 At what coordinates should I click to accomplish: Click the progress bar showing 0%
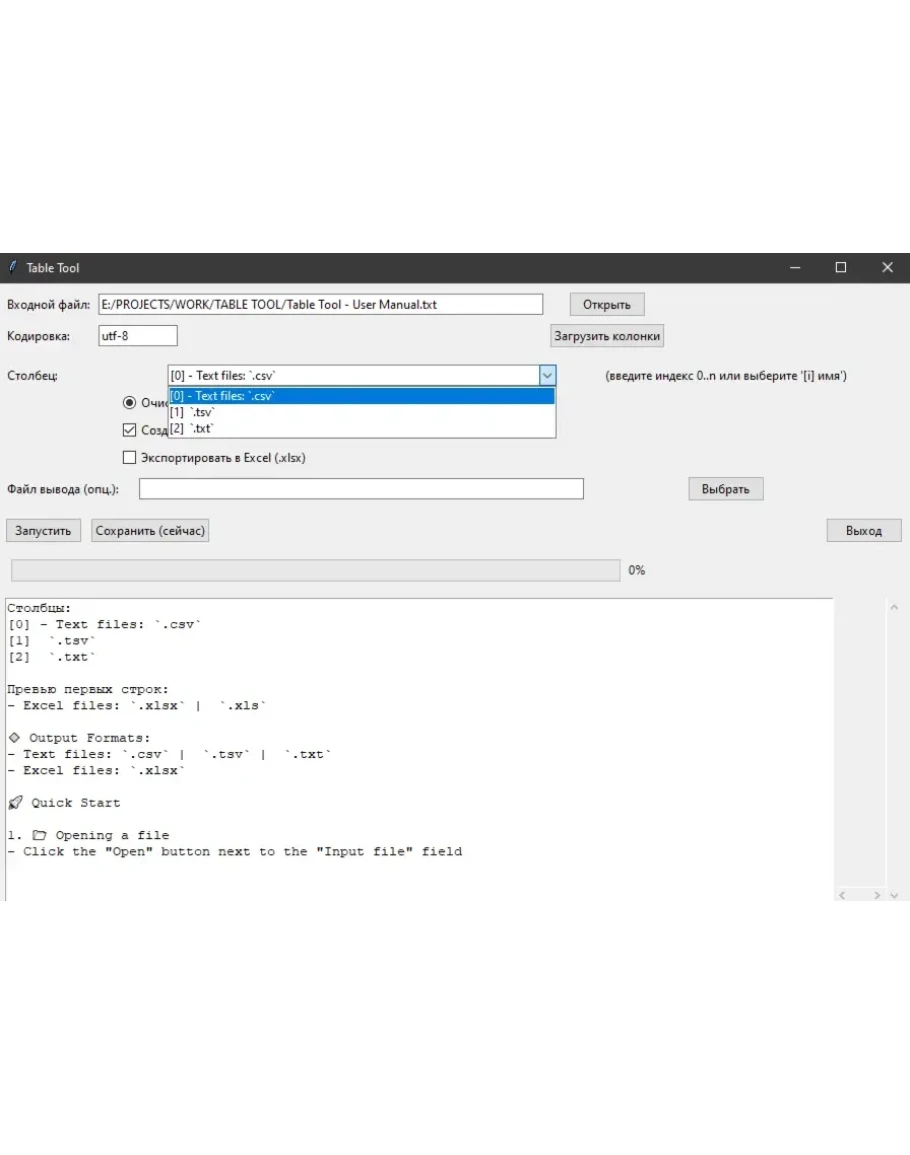pos(315,570)
